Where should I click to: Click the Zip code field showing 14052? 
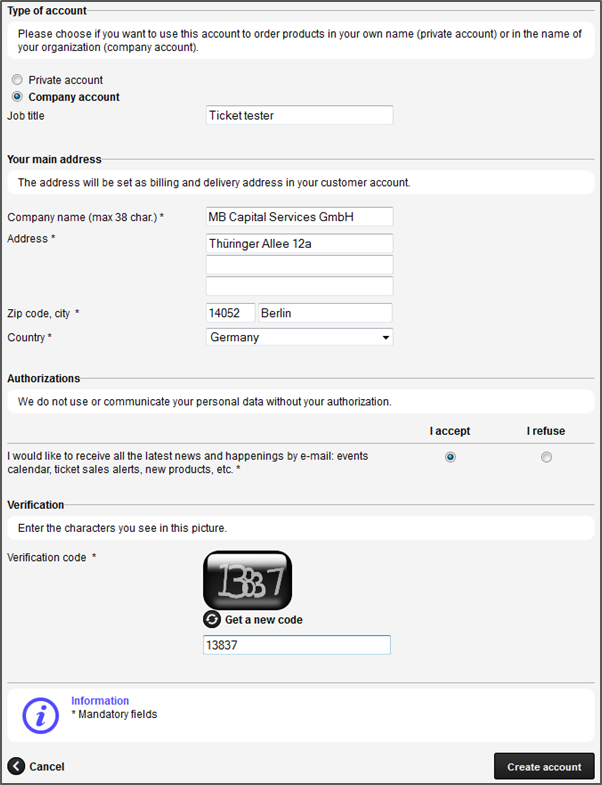230,313
